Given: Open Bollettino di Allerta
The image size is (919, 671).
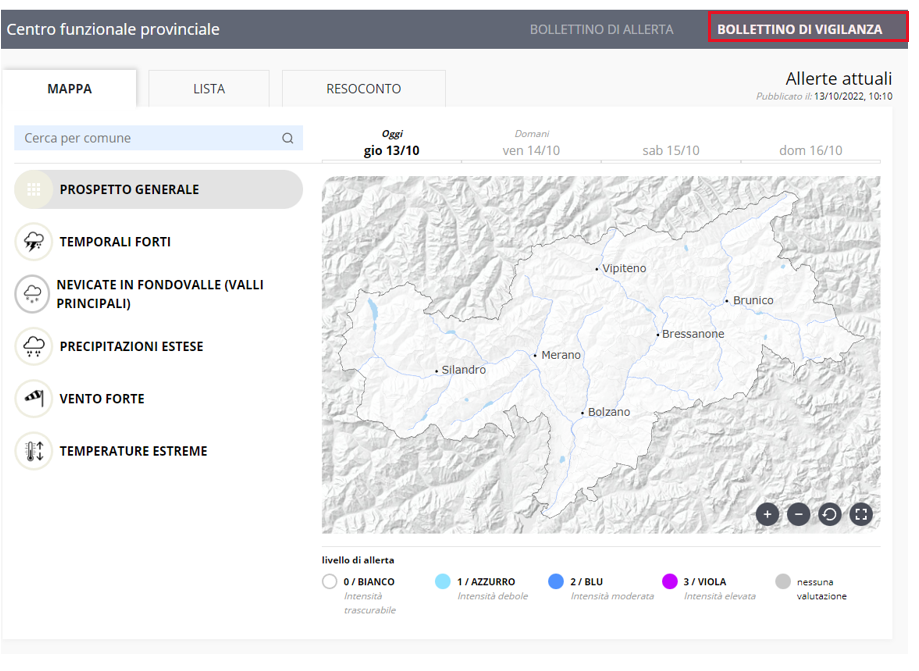Looking at the screenshot, I should [601, 29].
